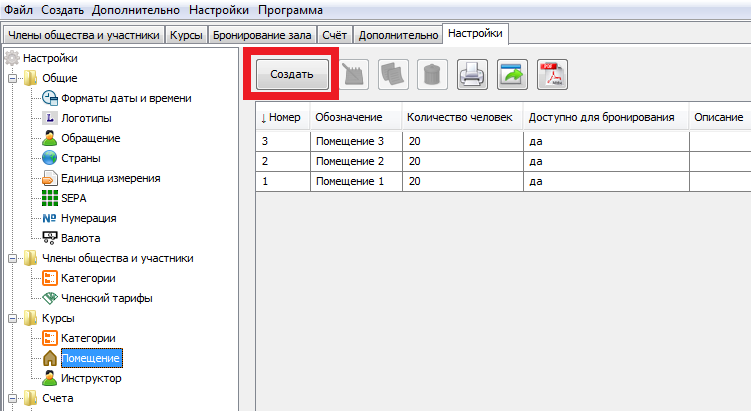751x411 pixels.
Task: Click the duplicate record toolbar icon
Action: (x=393, y=75)
